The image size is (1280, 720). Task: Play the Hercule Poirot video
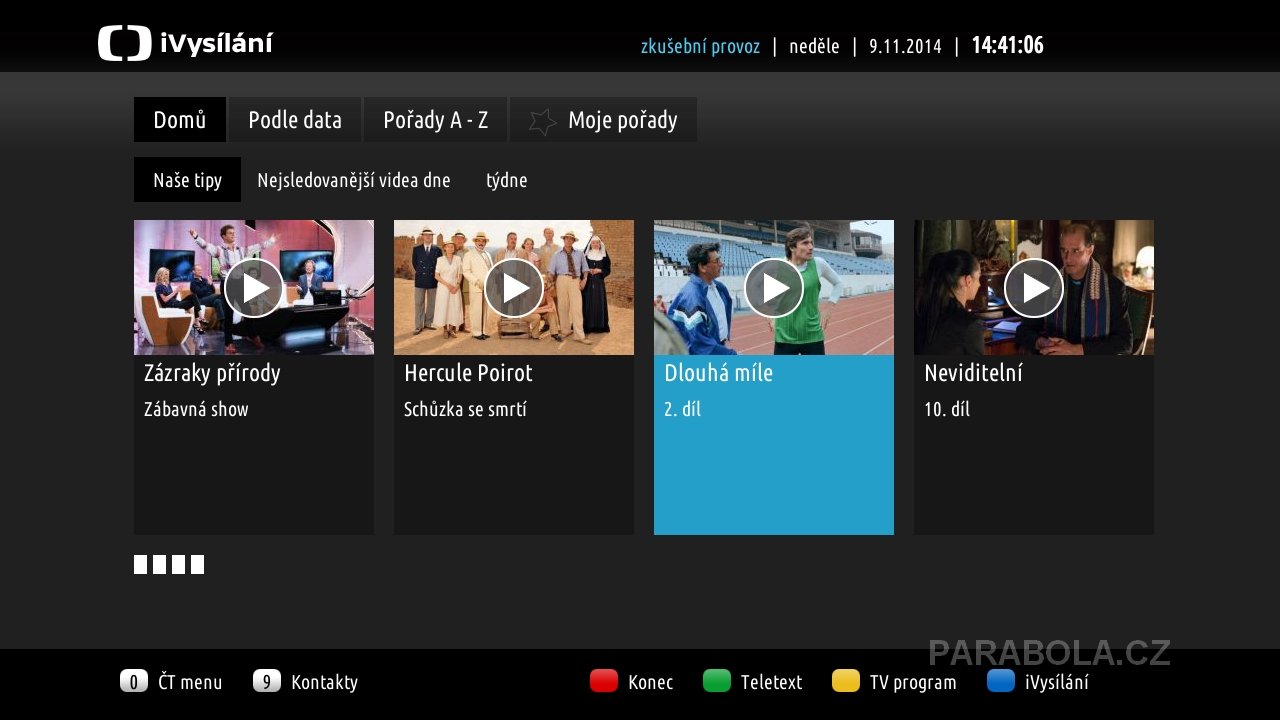click(514, 288)
